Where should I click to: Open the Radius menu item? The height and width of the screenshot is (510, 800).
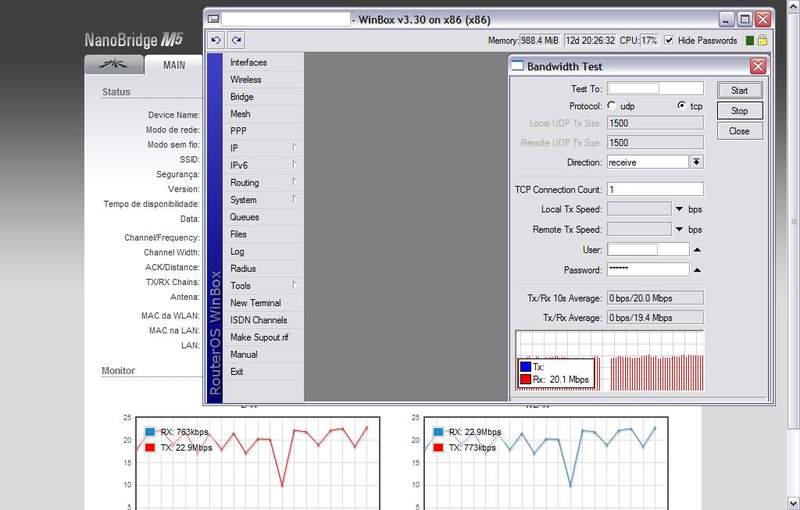coord(263,268)
